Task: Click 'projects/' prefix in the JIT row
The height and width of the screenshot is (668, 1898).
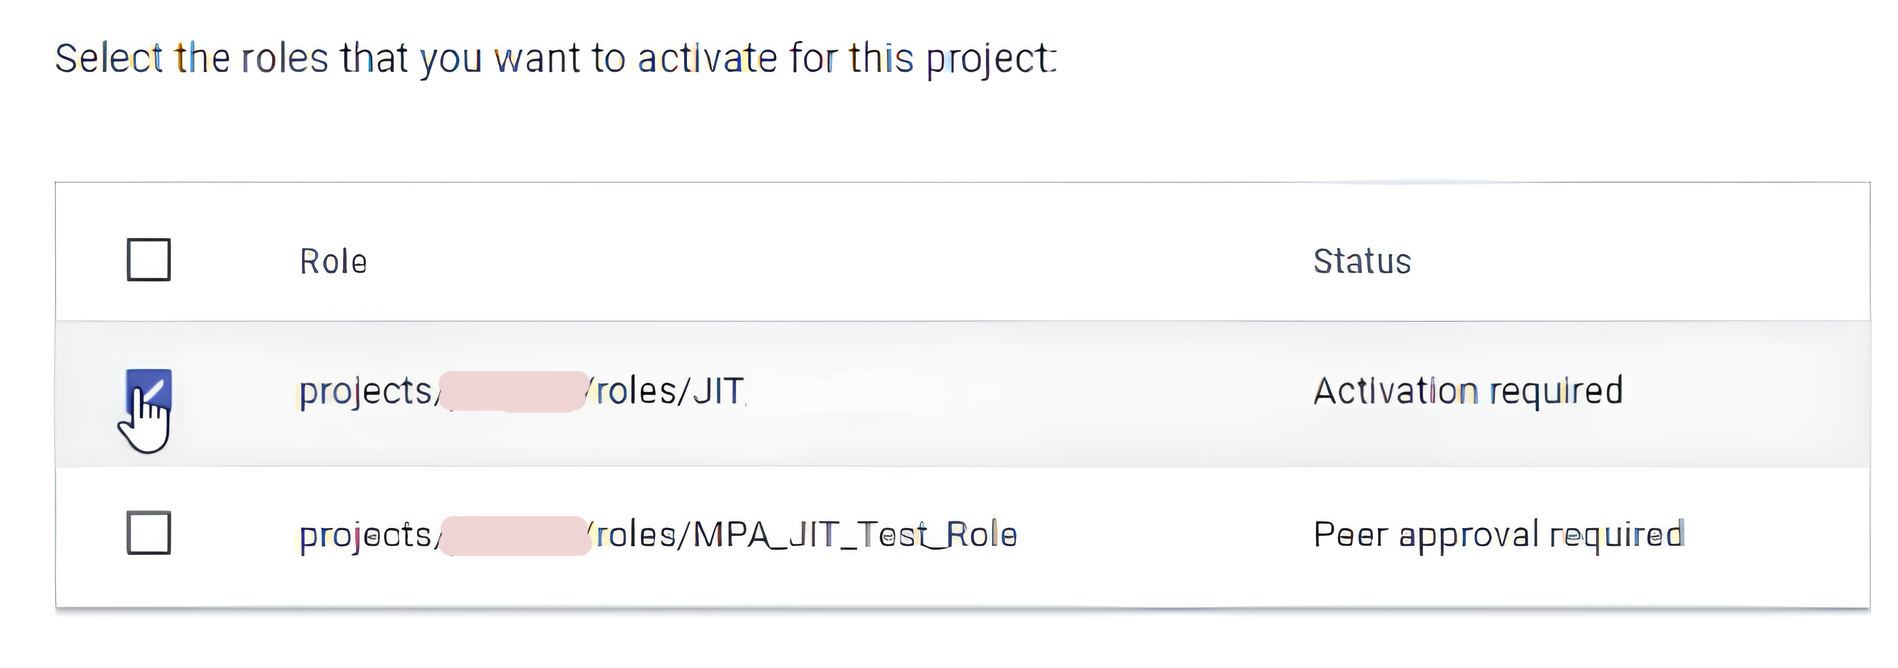Action: pyautogui.click(x=366, y=391)
